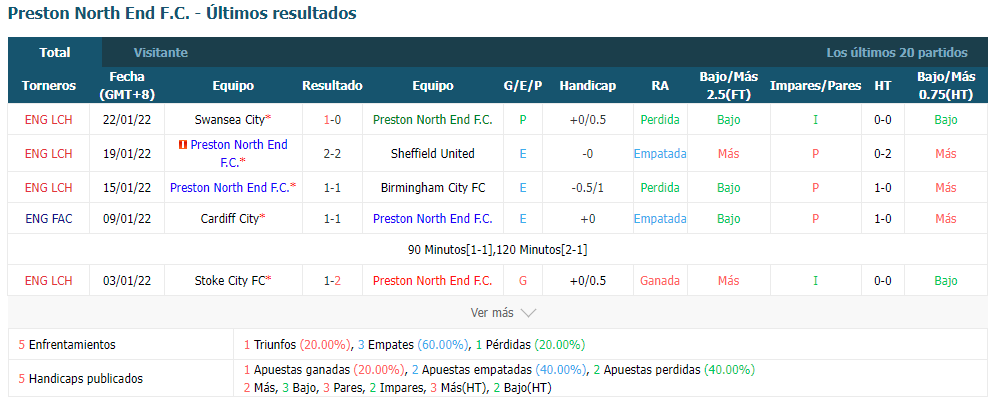Click the red card icon beside Preston North End
This screenshot has height=406, width=998.
point(183,145)
